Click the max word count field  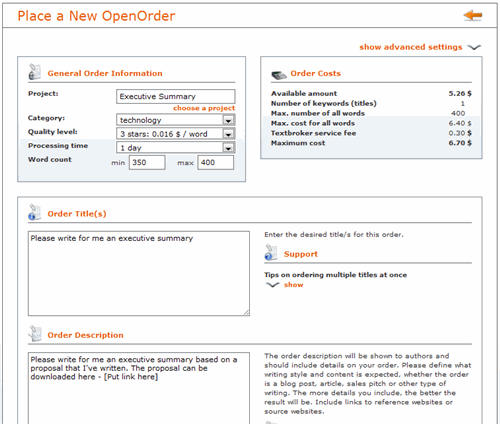[x=216, y=162]
